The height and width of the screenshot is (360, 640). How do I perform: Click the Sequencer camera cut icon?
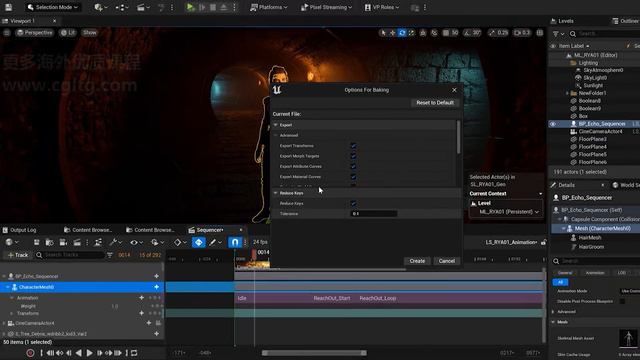pos(63,242)
